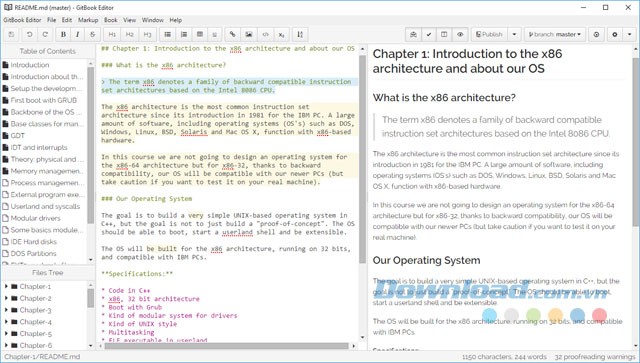Open the branch: master dropdown
The width and height of the screenshot is (640, 363).
click(x=555, y=34)
